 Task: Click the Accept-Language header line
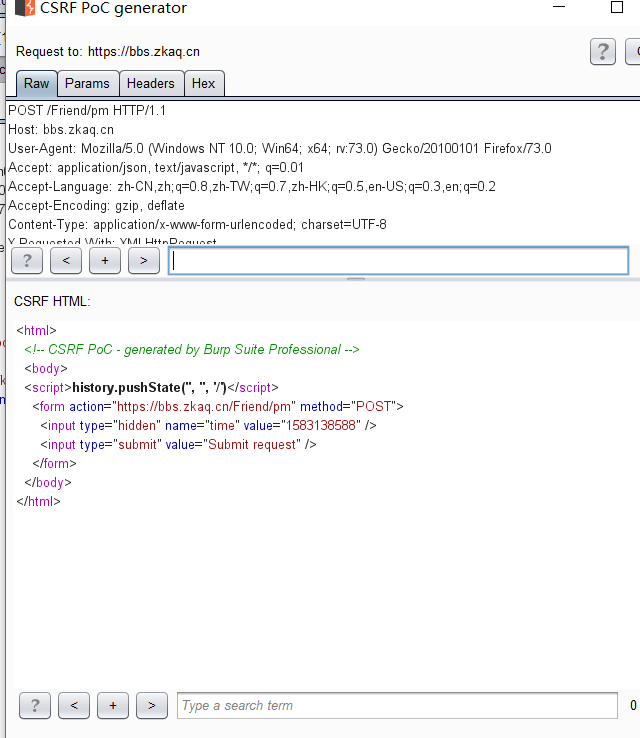[252, 186]
